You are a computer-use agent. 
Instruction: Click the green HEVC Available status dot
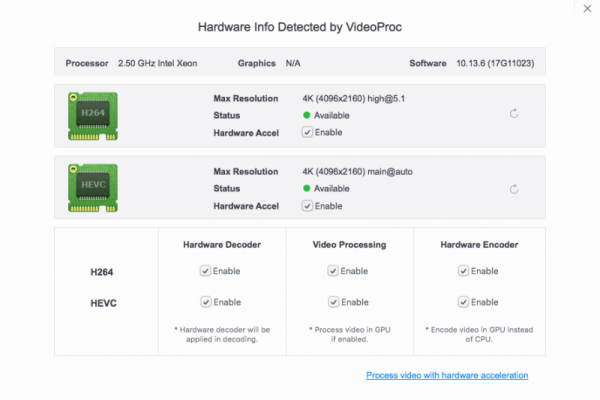(307, 188)
